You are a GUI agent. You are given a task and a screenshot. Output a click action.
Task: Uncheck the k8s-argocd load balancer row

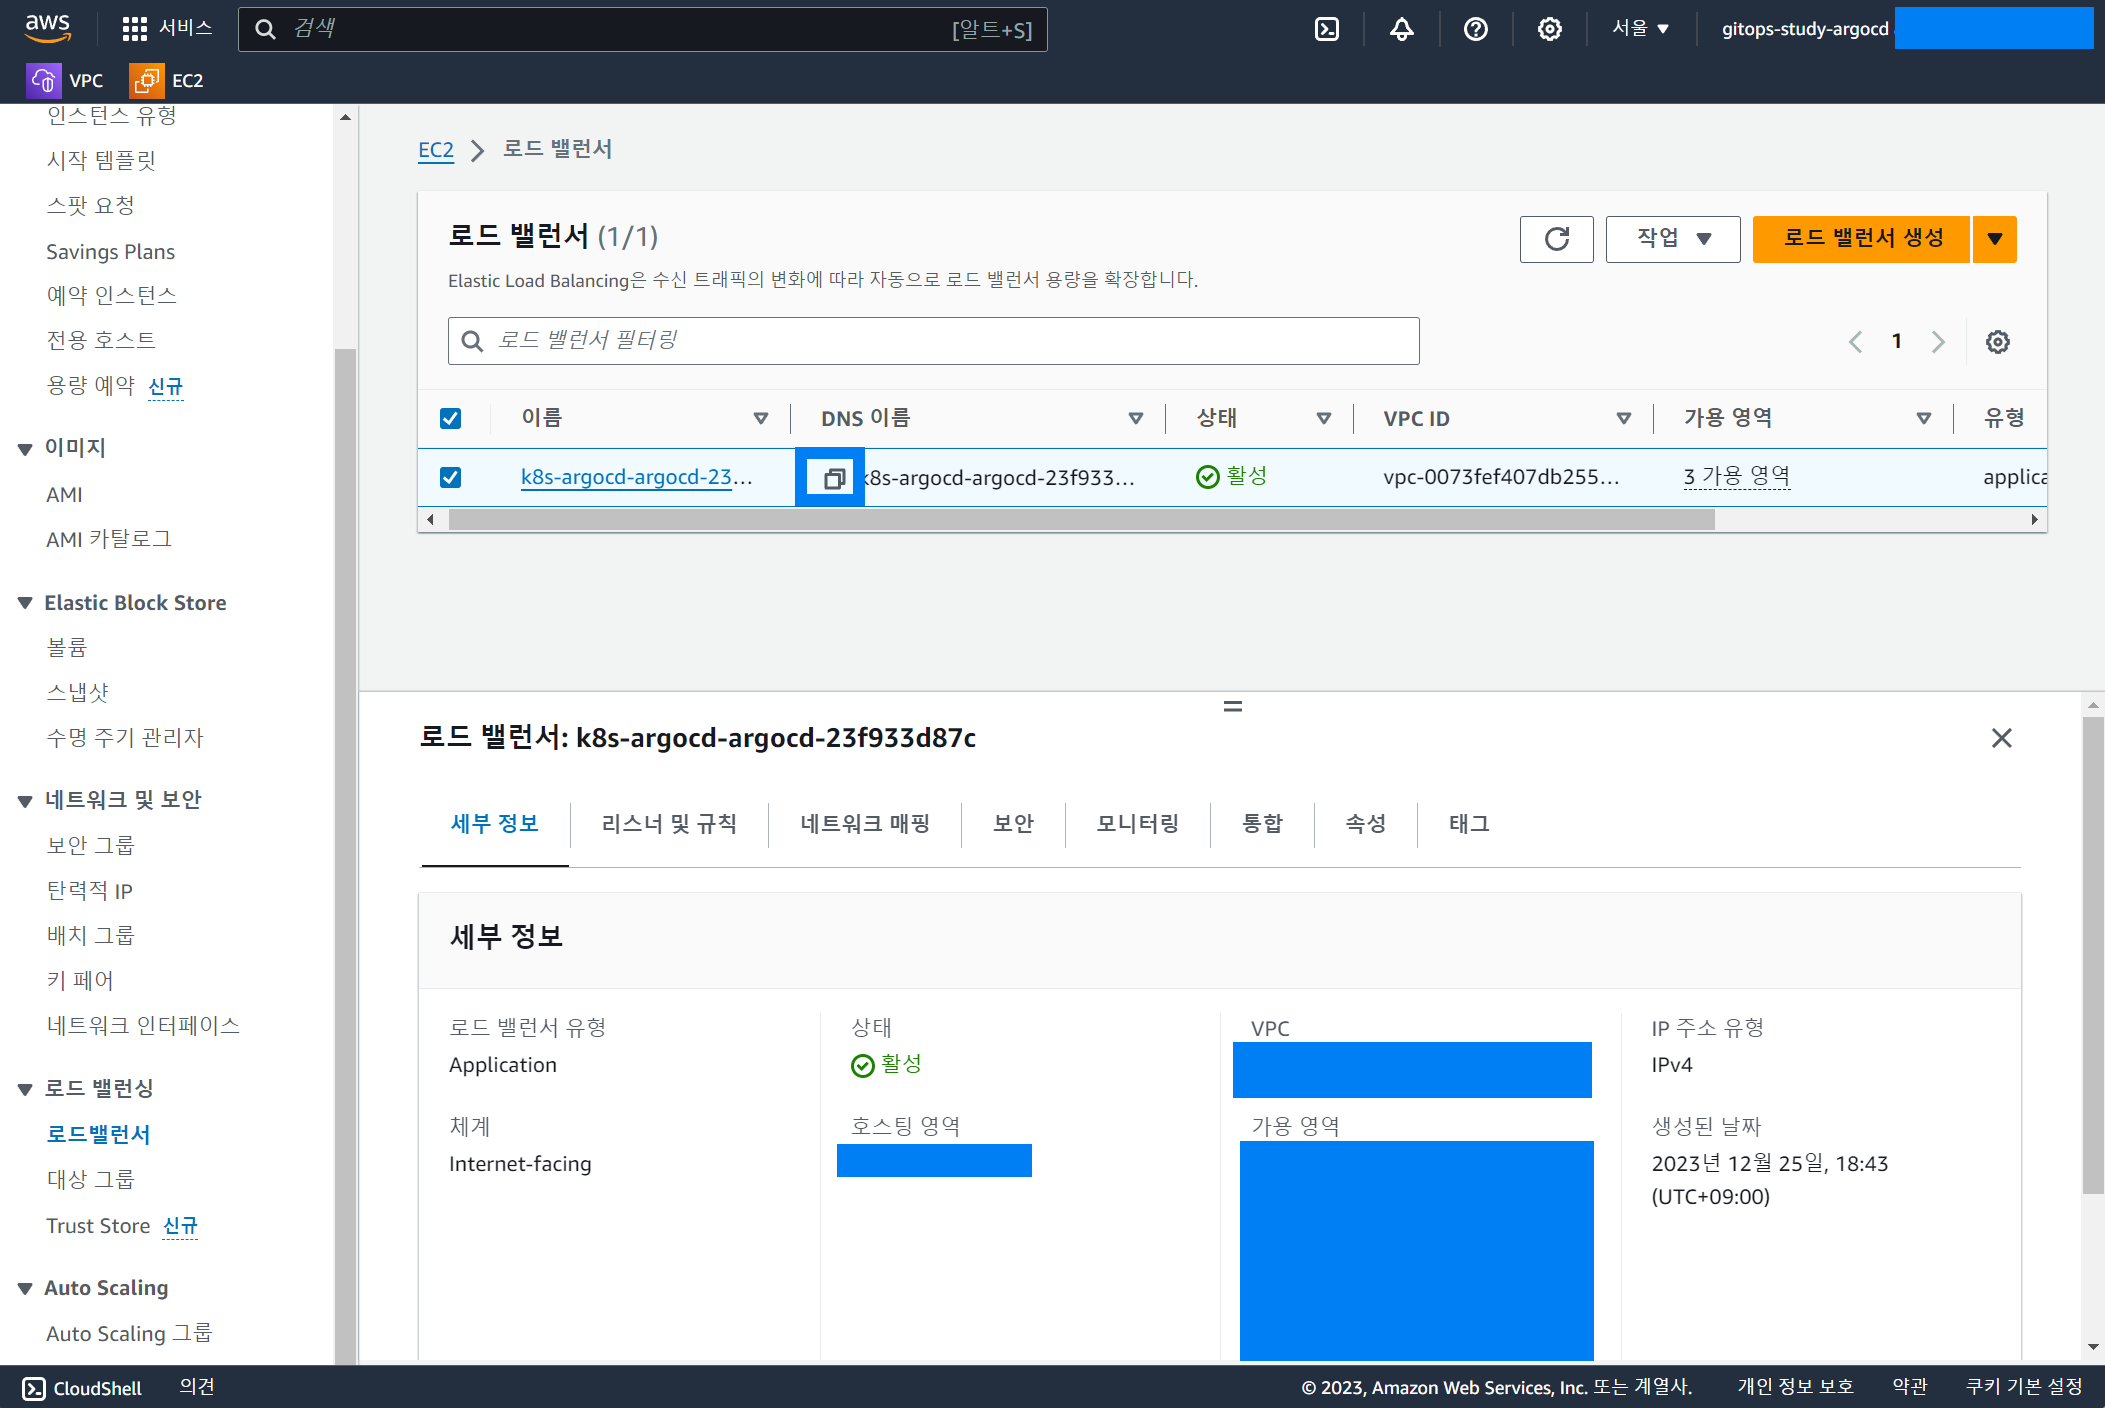[x=451, y=477]
